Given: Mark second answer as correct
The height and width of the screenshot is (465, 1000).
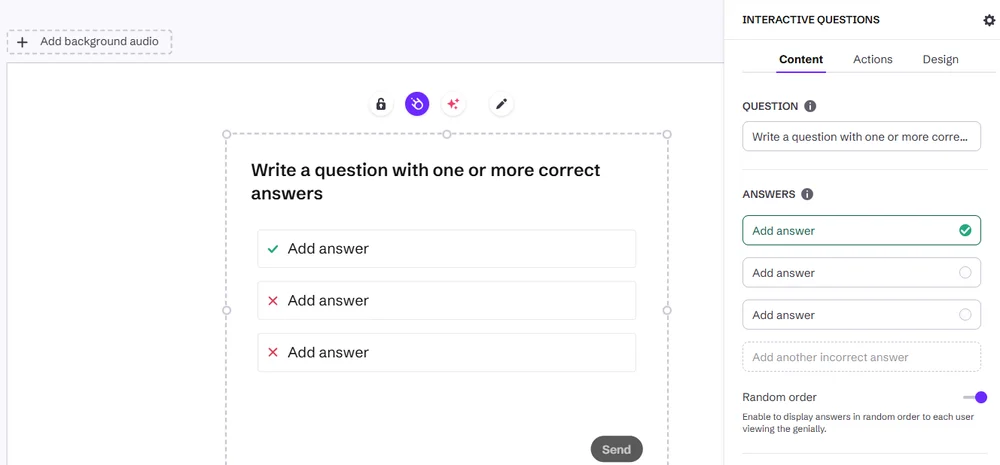Looking at the screenshot, I should pyautogui.click(x=965, y=272).
